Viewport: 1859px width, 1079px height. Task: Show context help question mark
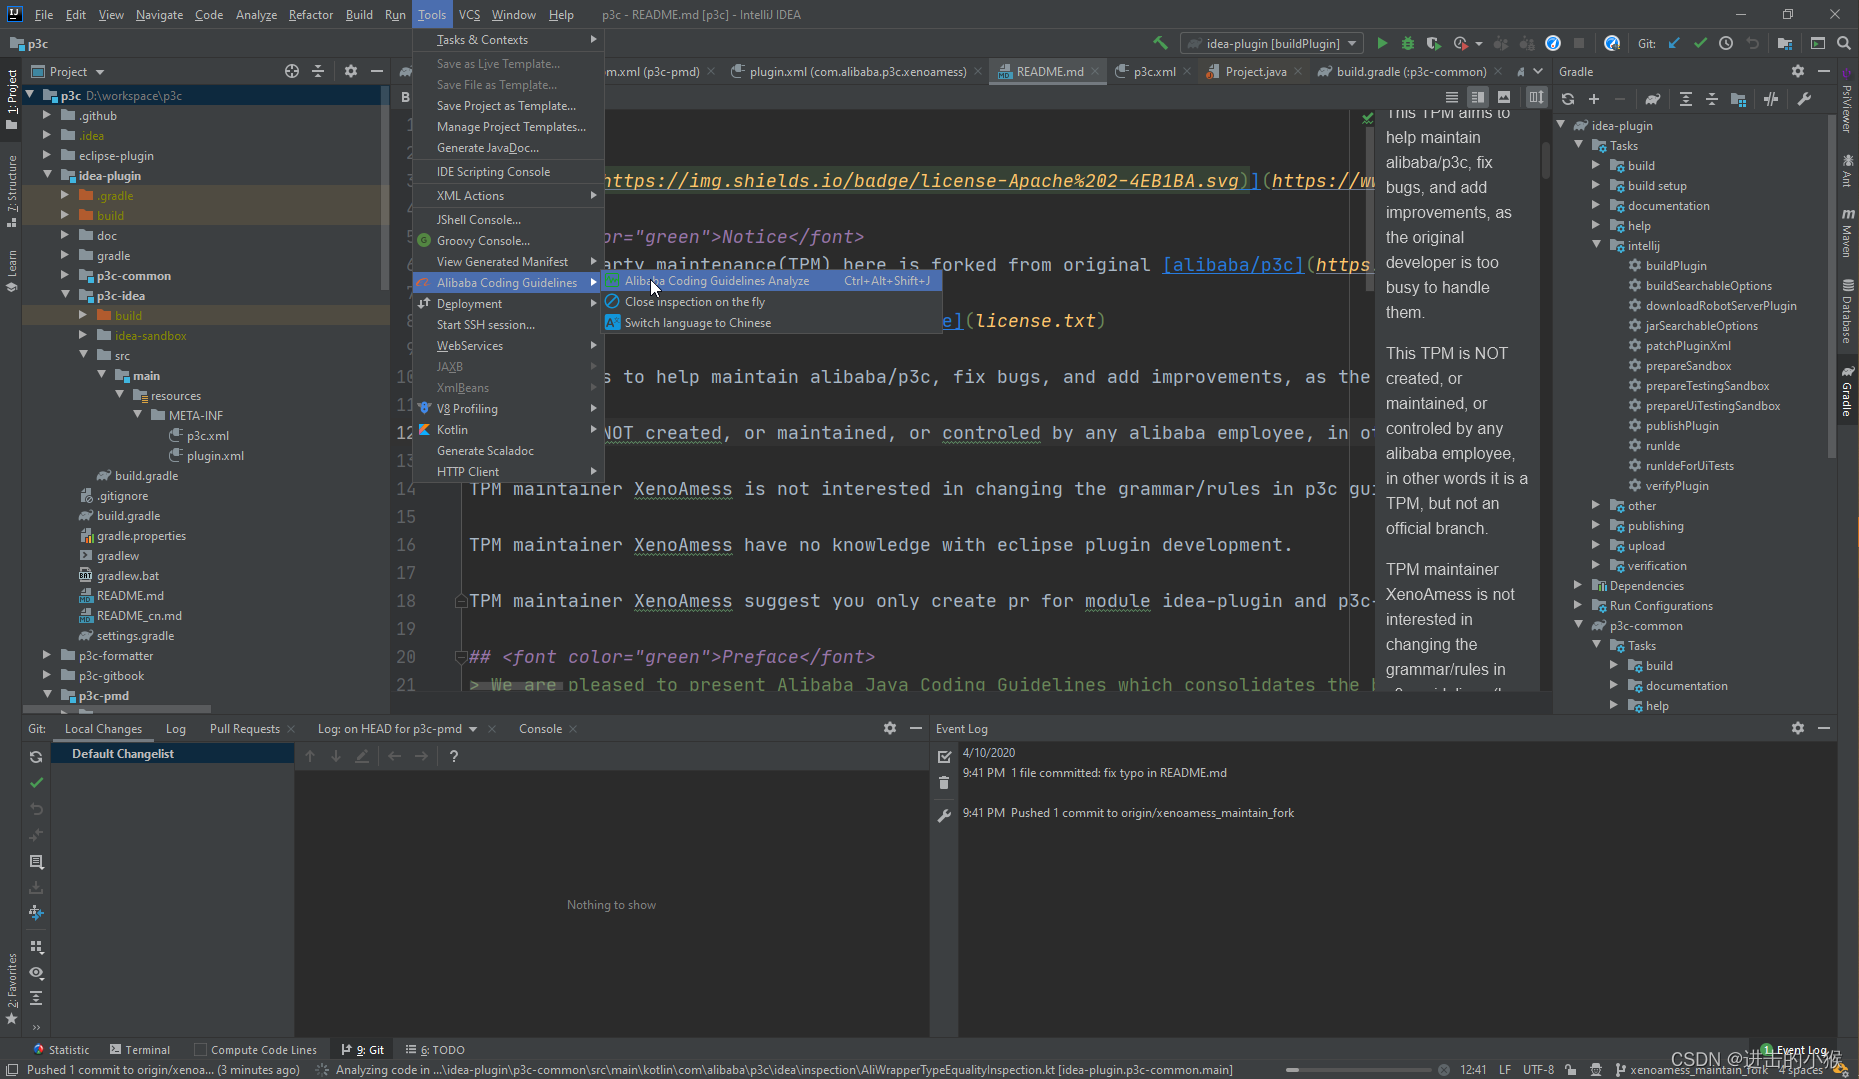(454, 756)
